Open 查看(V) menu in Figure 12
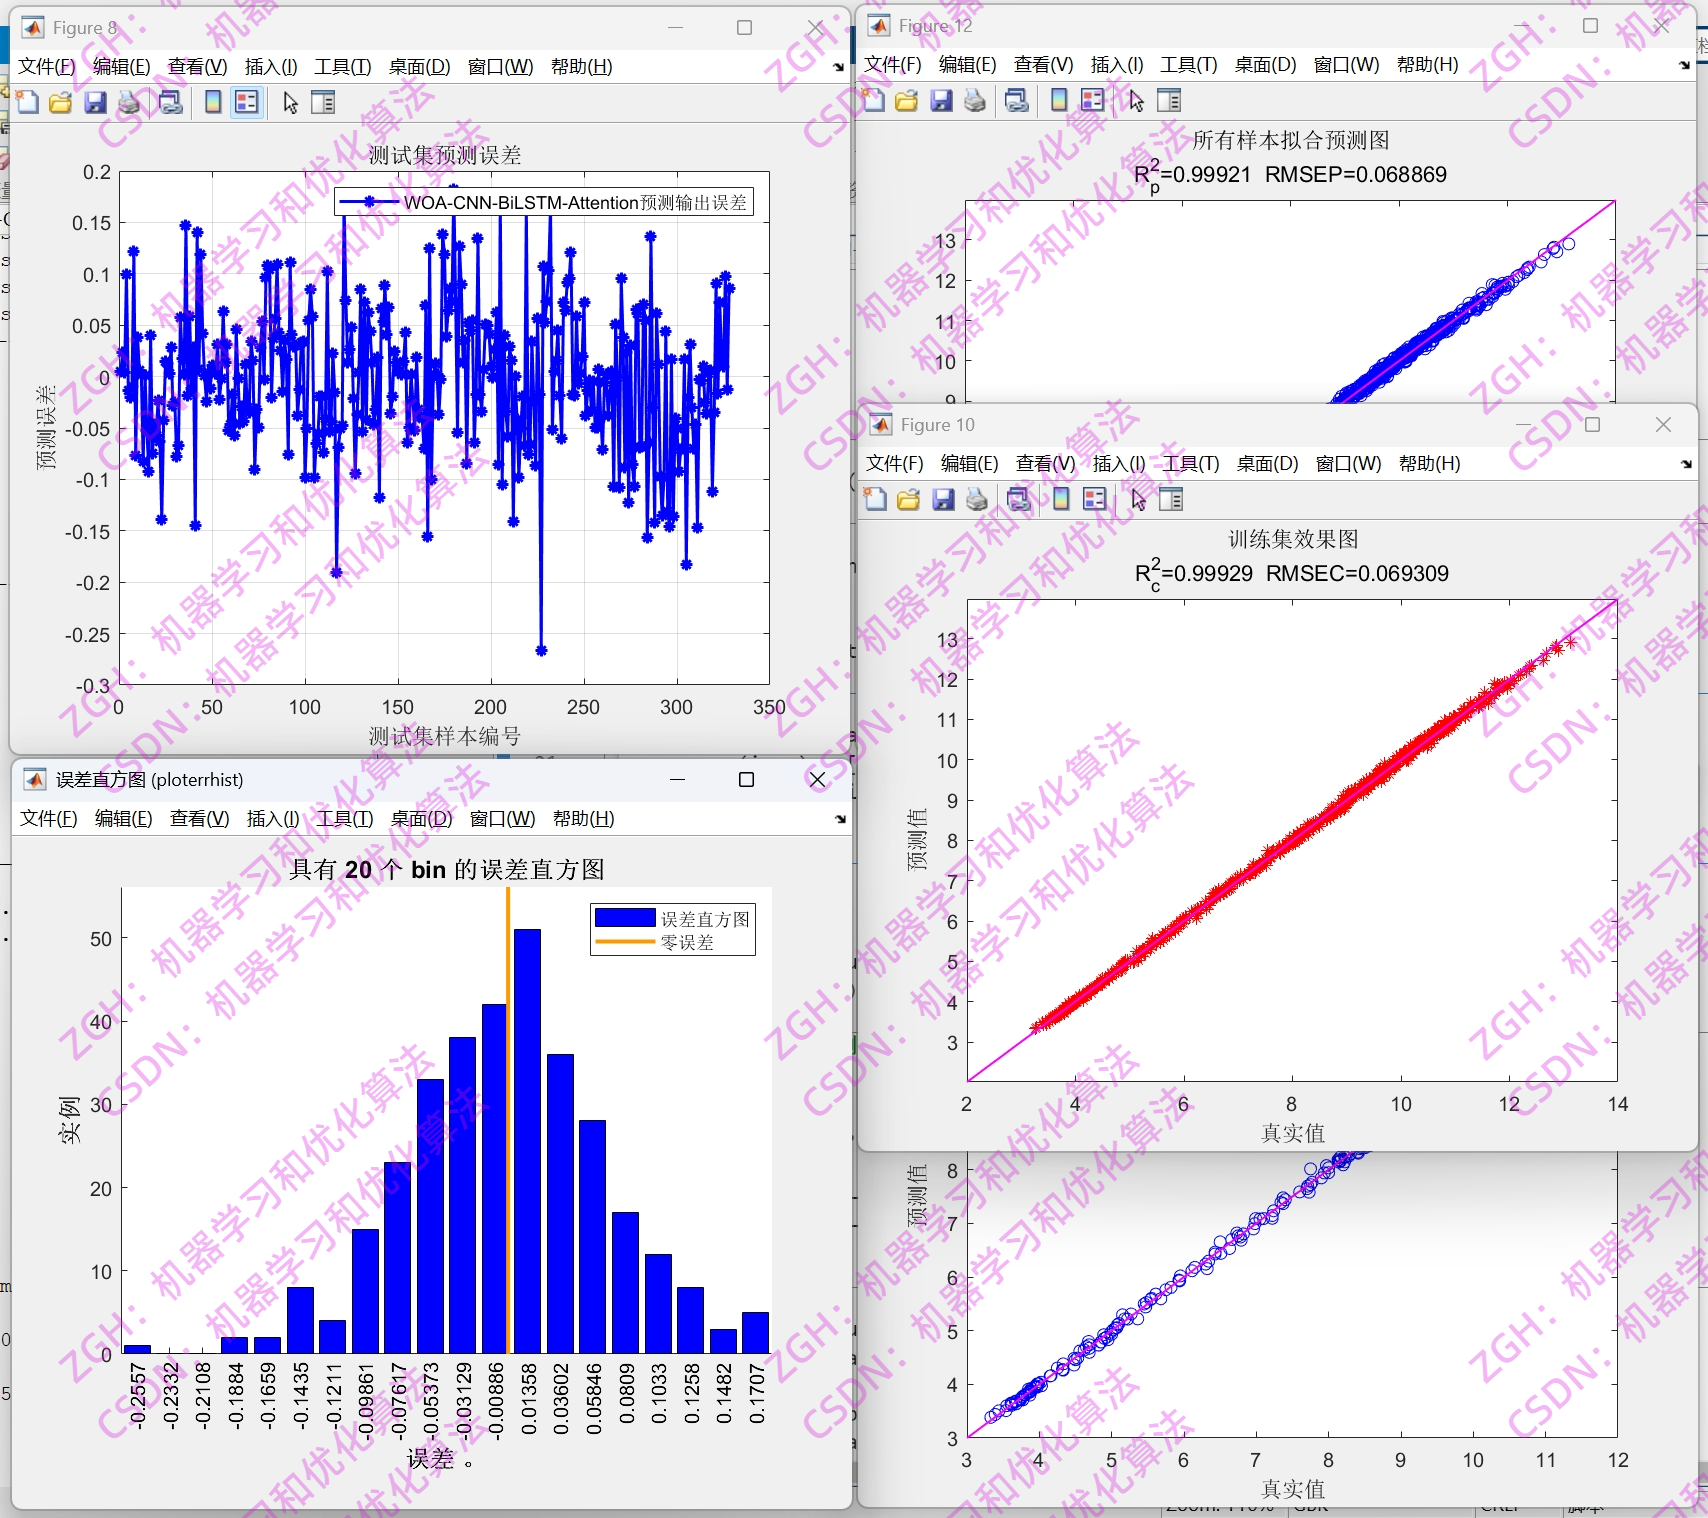The image size is (1708, 1518). [x=1044, y=65]
